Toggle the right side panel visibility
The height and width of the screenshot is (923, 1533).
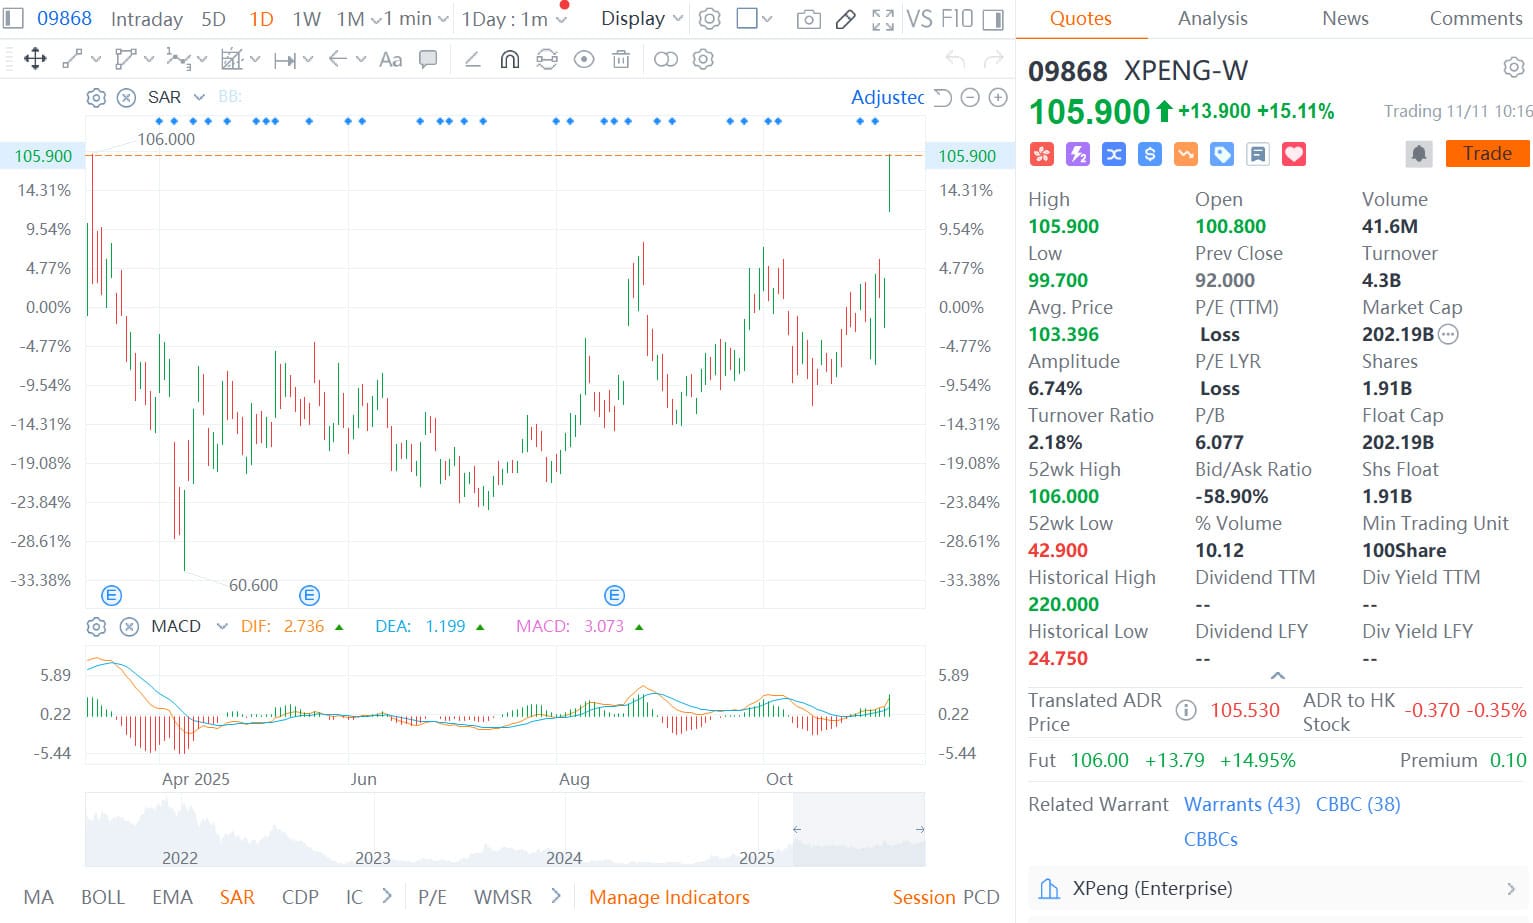(990, 18)
